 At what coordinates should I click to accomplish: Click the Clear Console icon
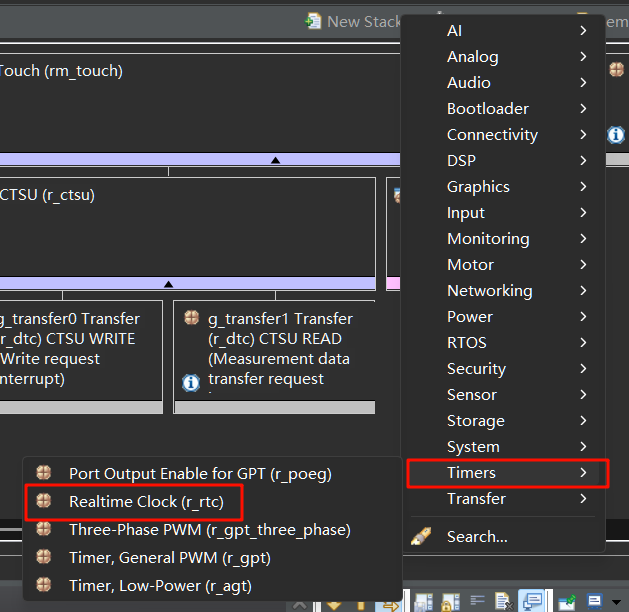tap(504, 602)
